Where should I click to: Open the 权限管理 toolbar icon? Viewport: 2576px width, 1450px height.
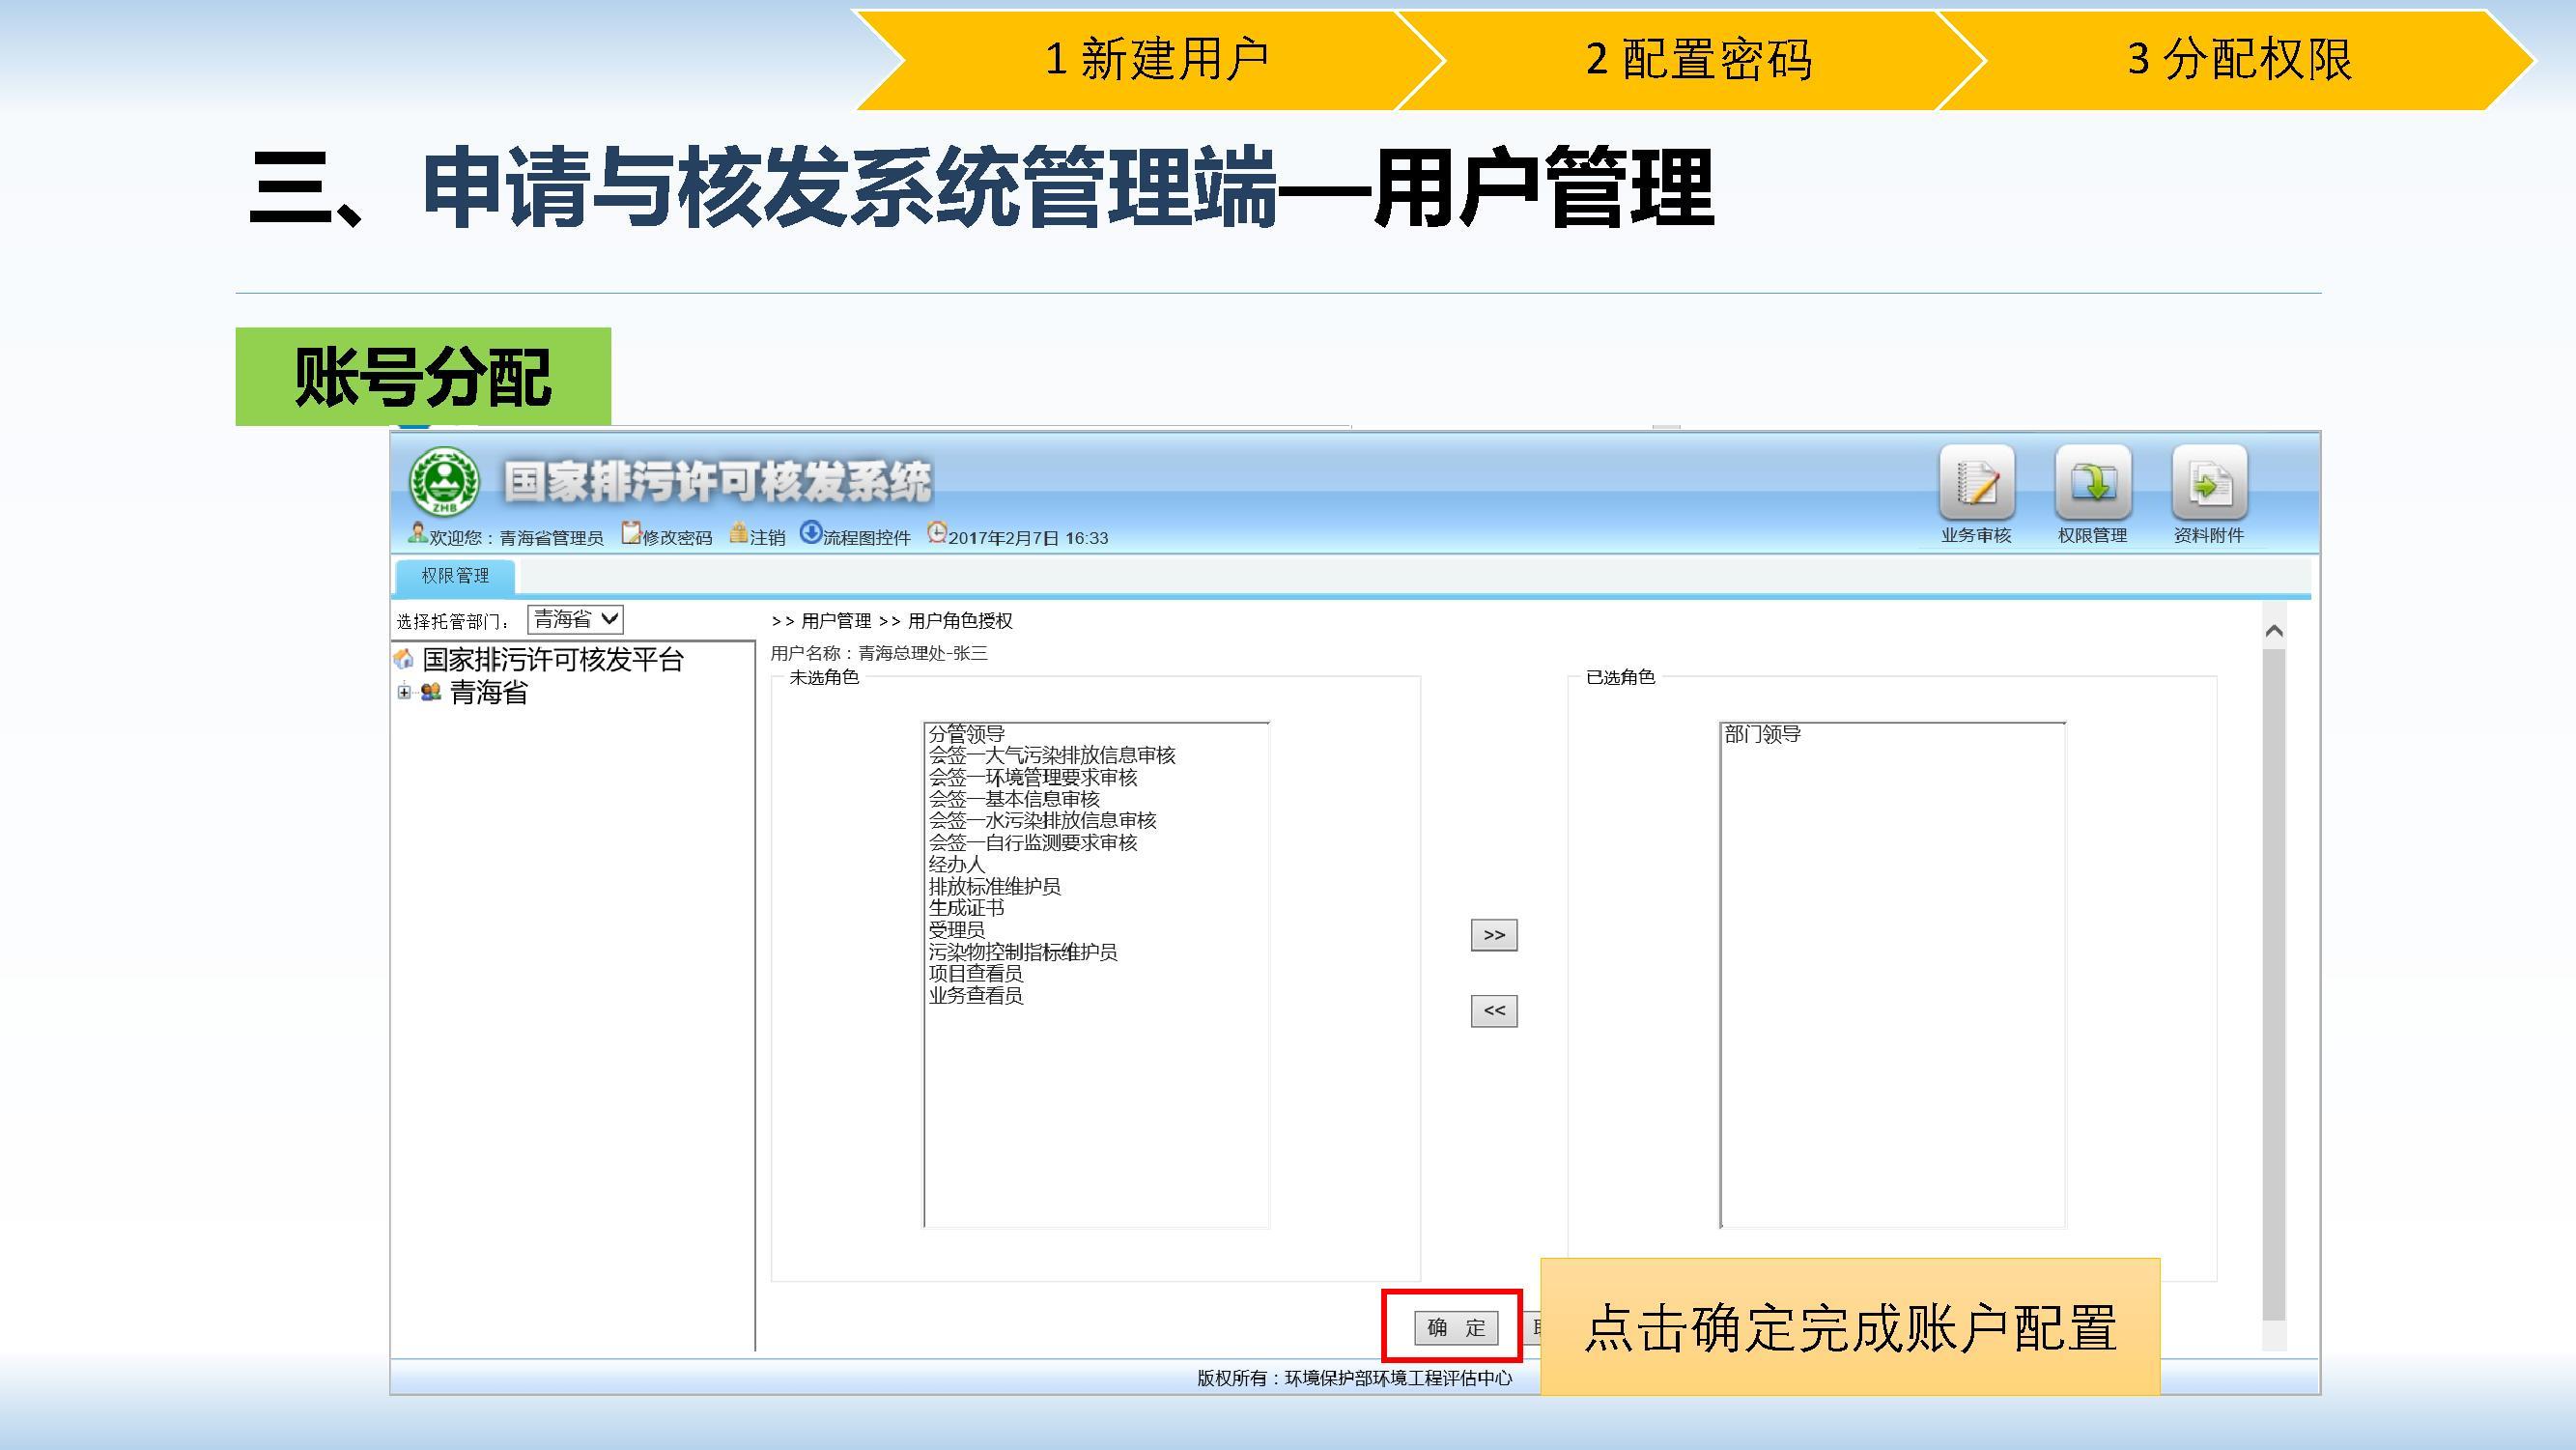(2092, 484)
